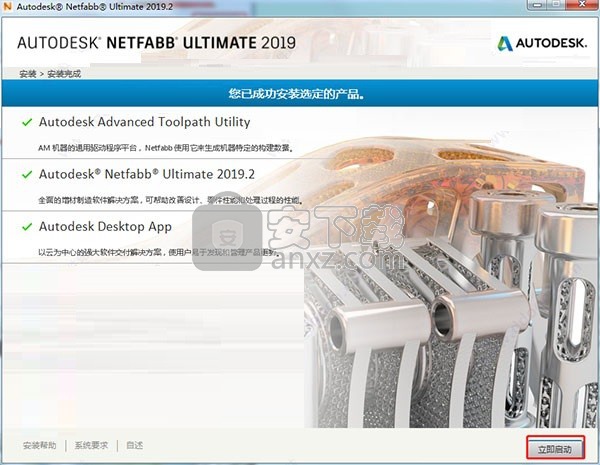Open the 安装帮助 installation help link
Screen dimensions: 600x465
coord(39,445)
